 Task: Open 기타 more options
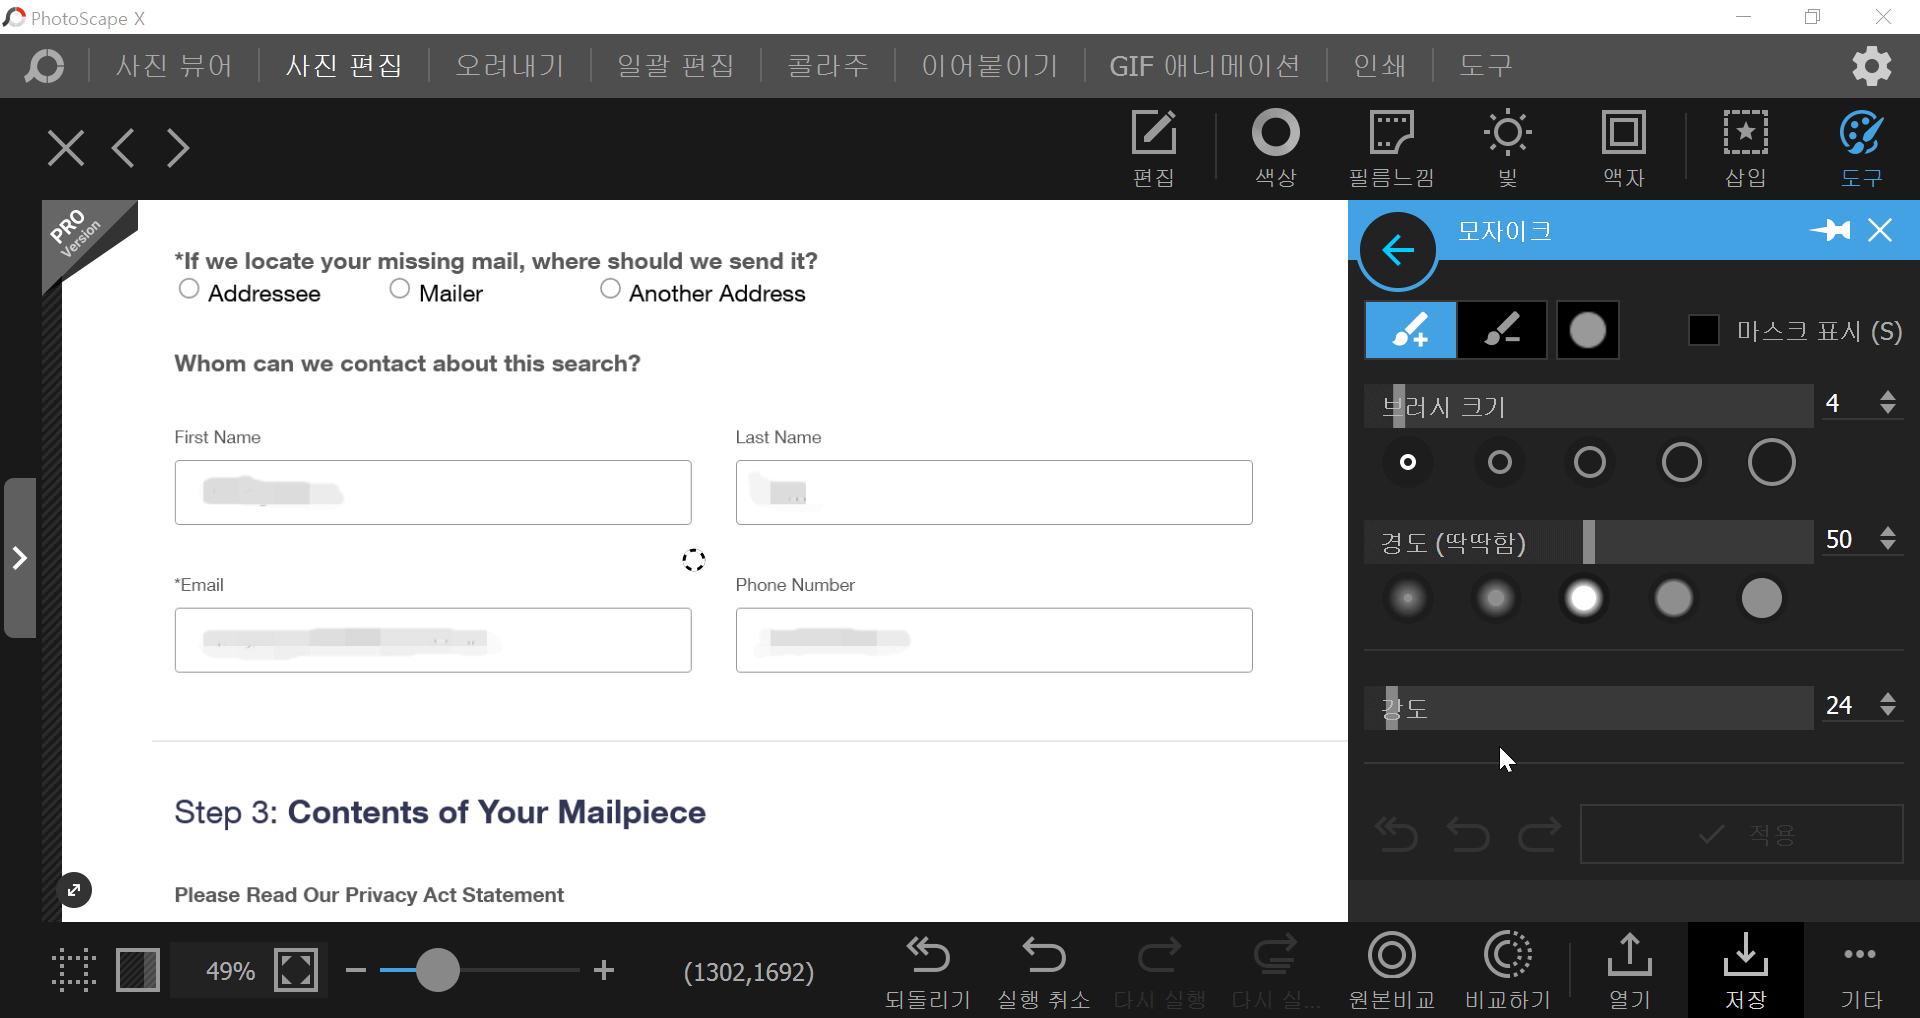coord(1860,970)
